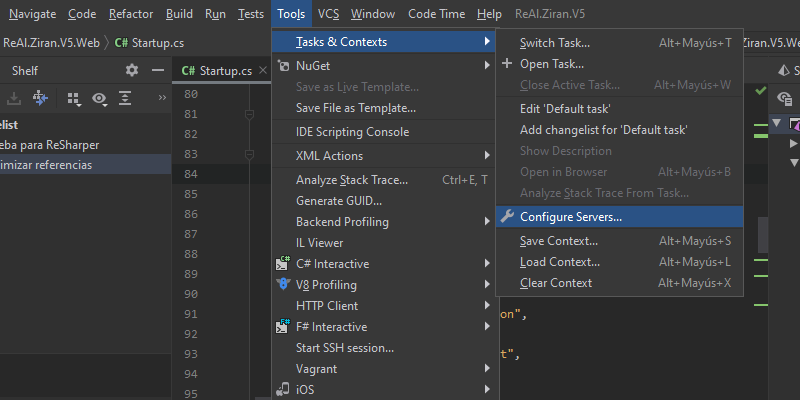This screenshot has width=800, height=400.
Task: Open the Tests menu
Action: click(x=251, y=14)
